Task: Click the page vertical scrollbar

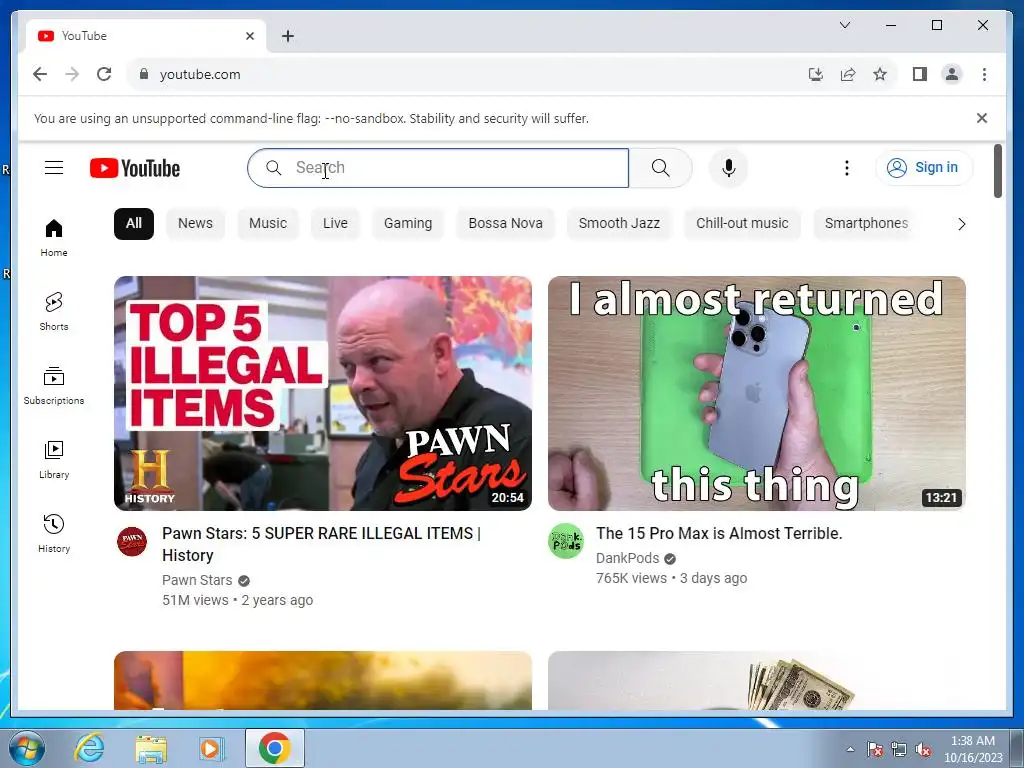Action: (x=997, y=171)
